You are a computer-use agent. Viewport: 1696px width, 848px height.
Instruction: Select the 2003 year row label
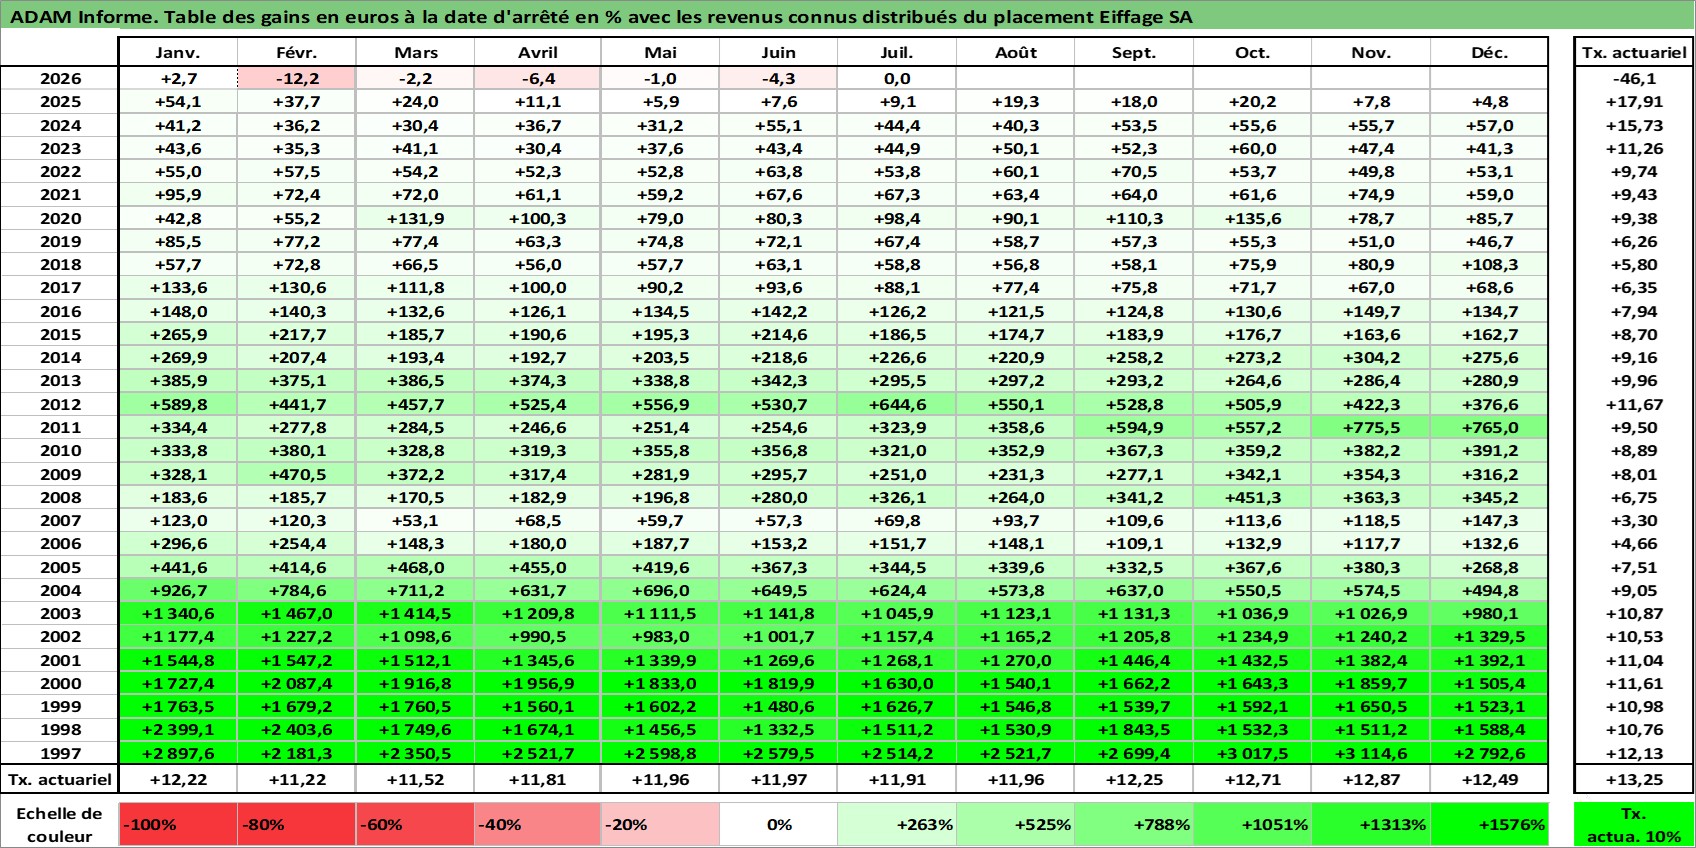[60, 613]
